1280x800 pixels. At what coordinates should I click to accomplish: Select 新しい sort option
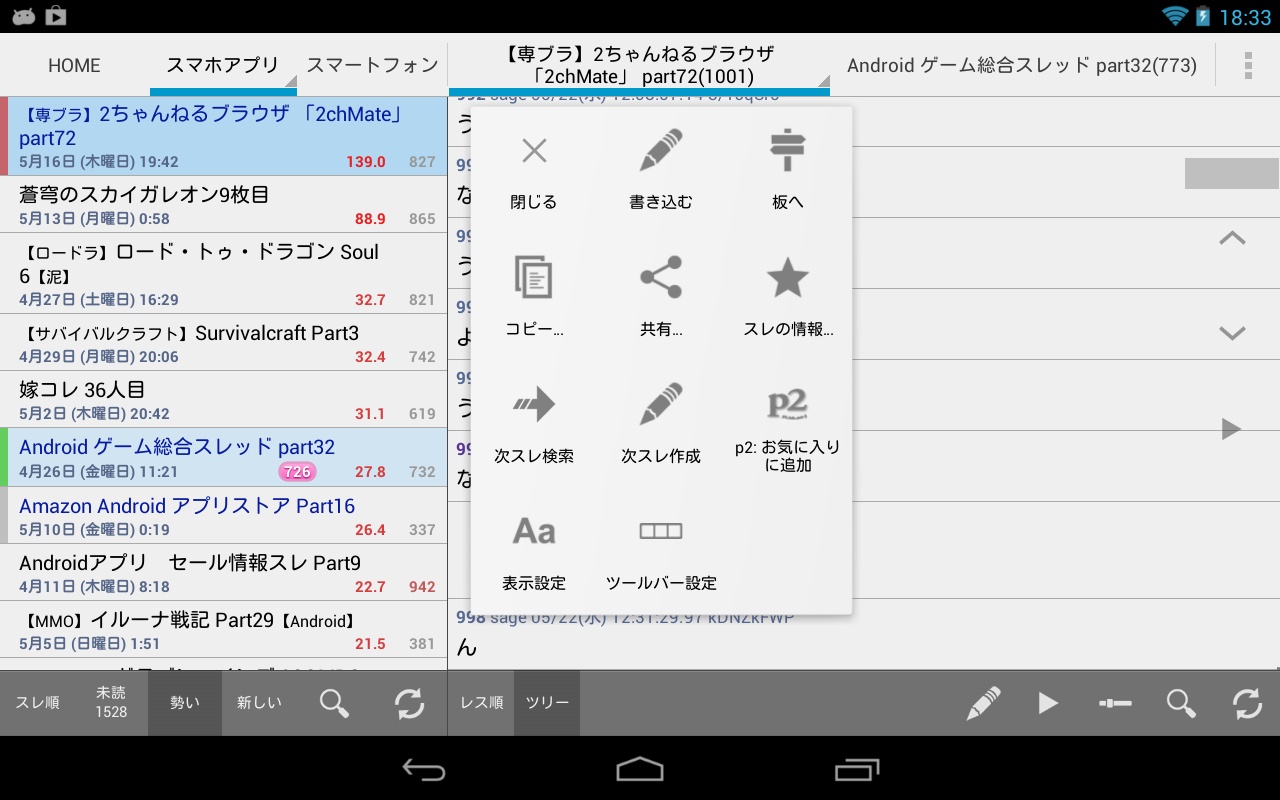point(259,703)
